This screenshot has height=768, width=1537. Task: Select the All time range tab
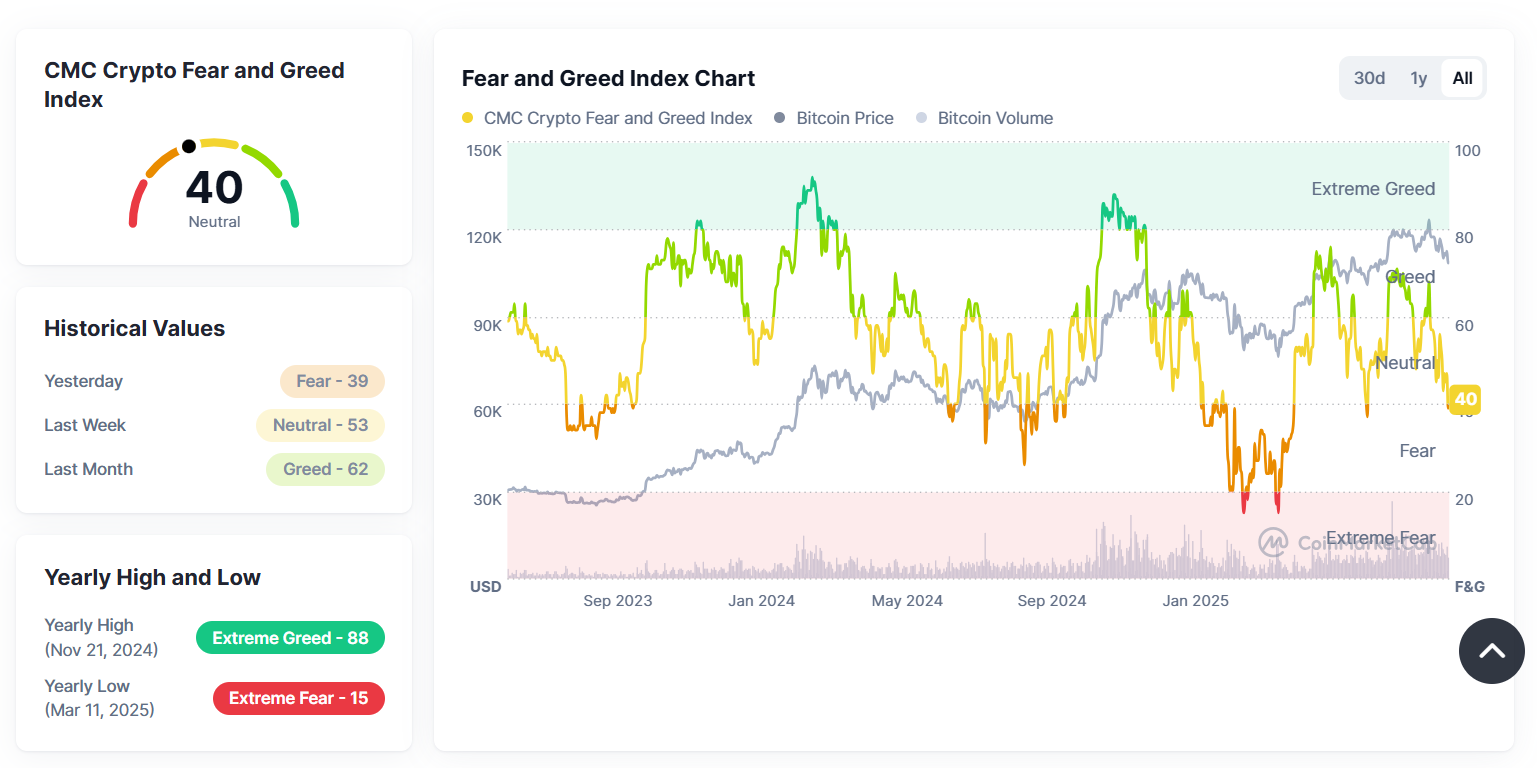point(1462,78)
